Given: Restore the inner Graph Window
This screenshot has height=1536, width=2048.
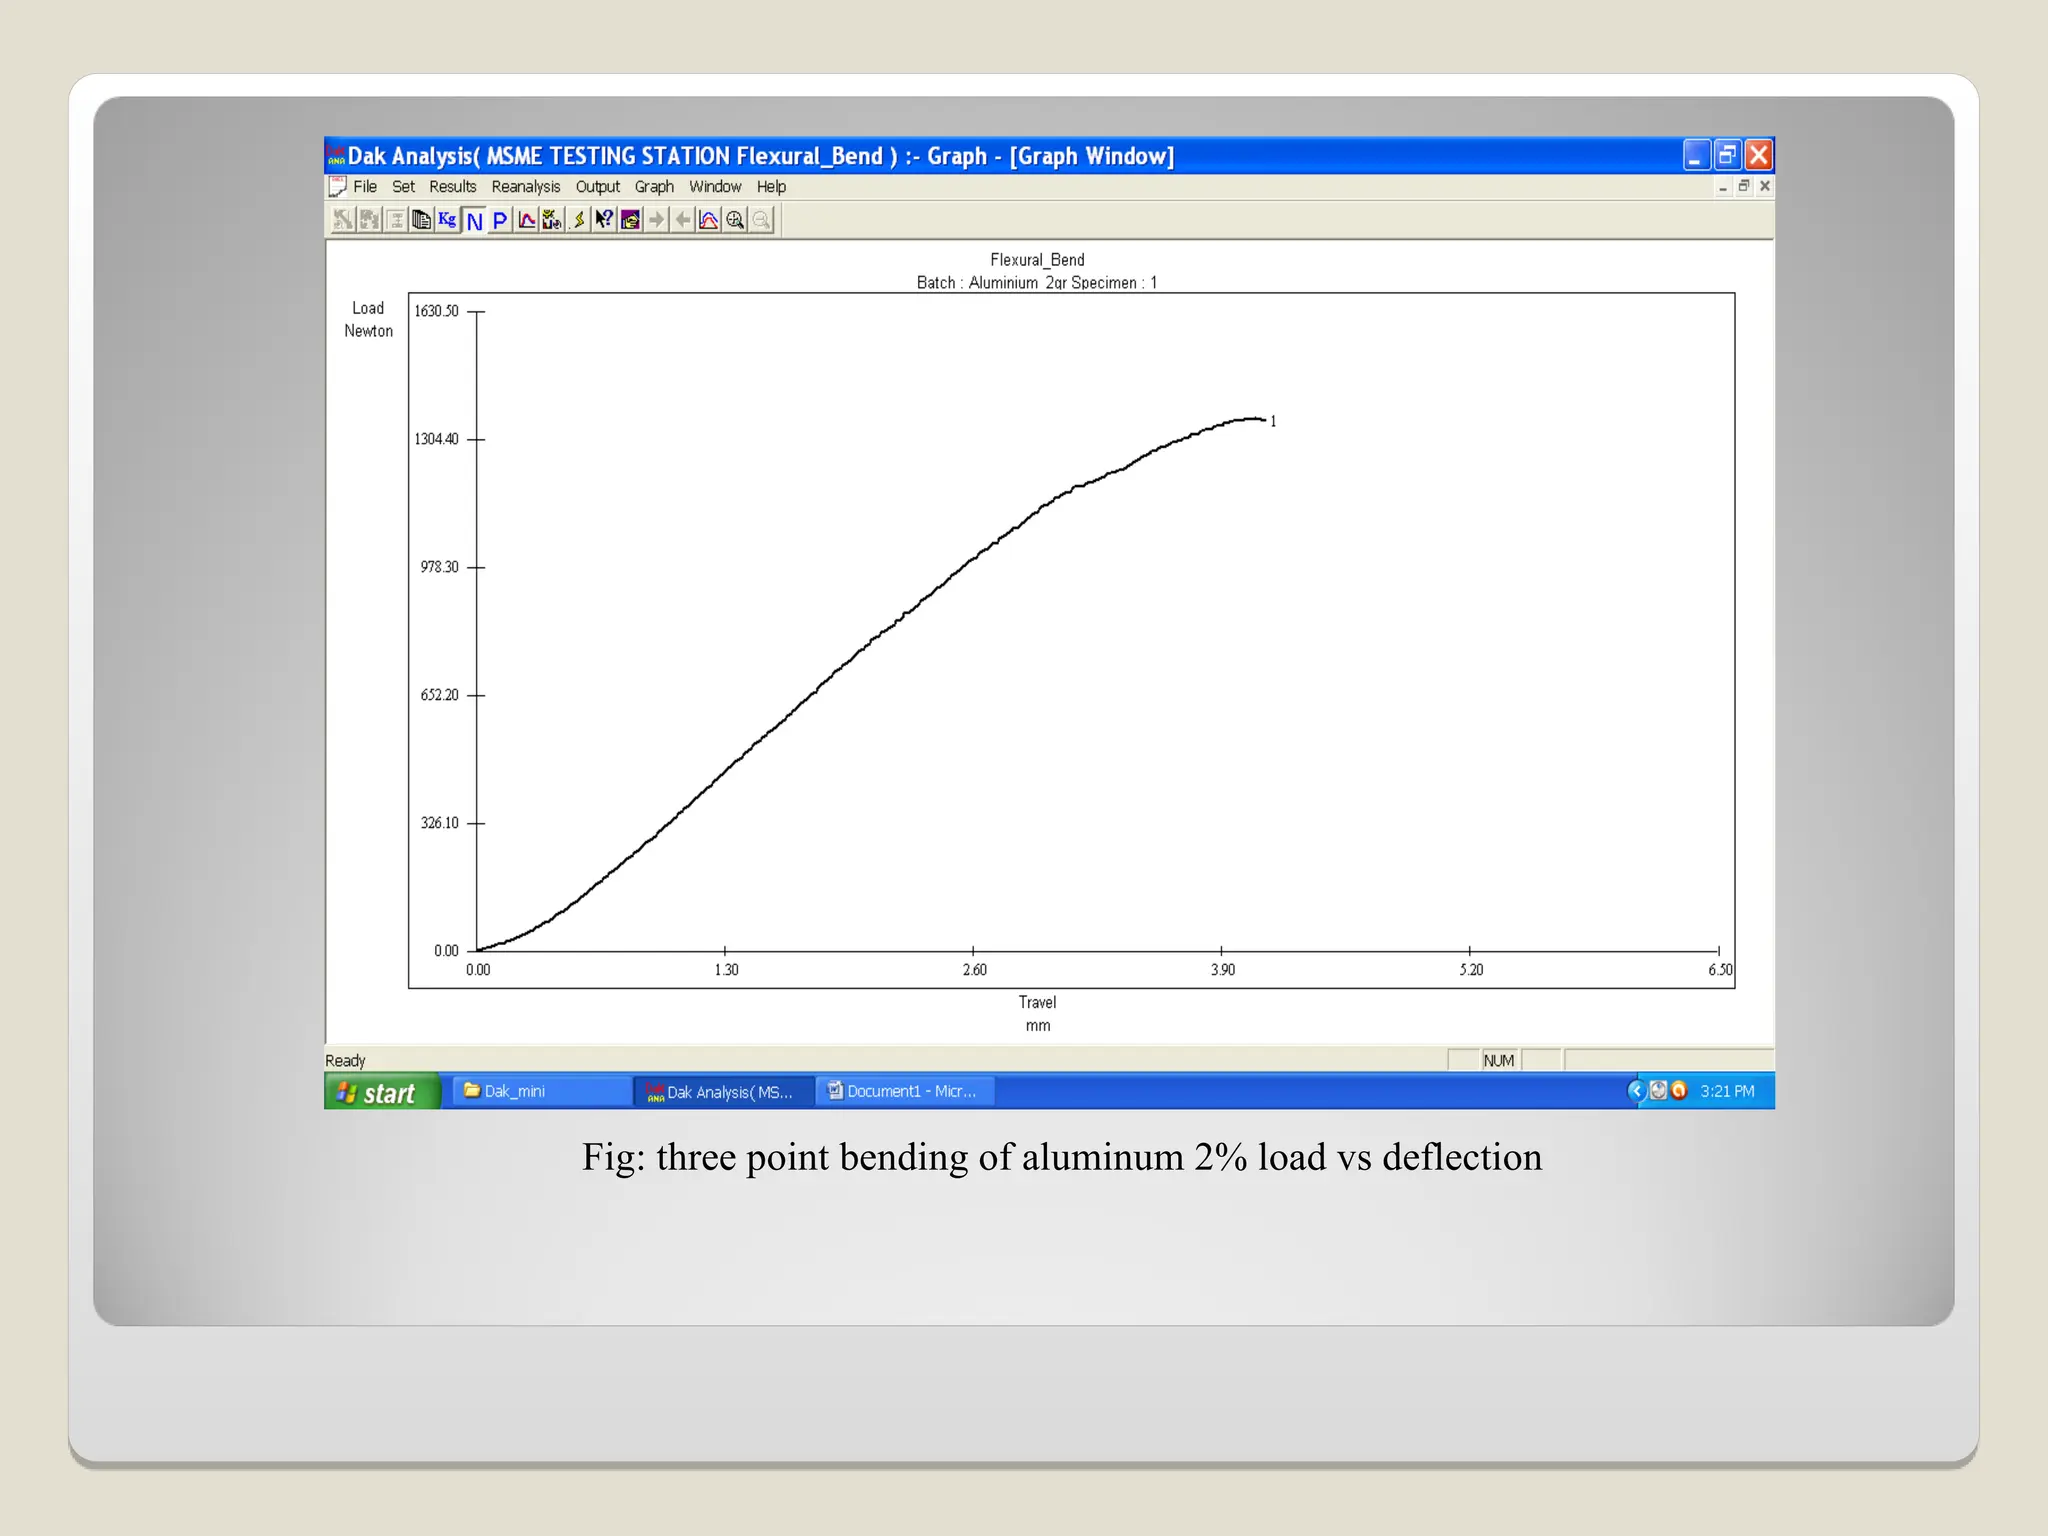Looking at the screenshot, I should pos(1744,187).
